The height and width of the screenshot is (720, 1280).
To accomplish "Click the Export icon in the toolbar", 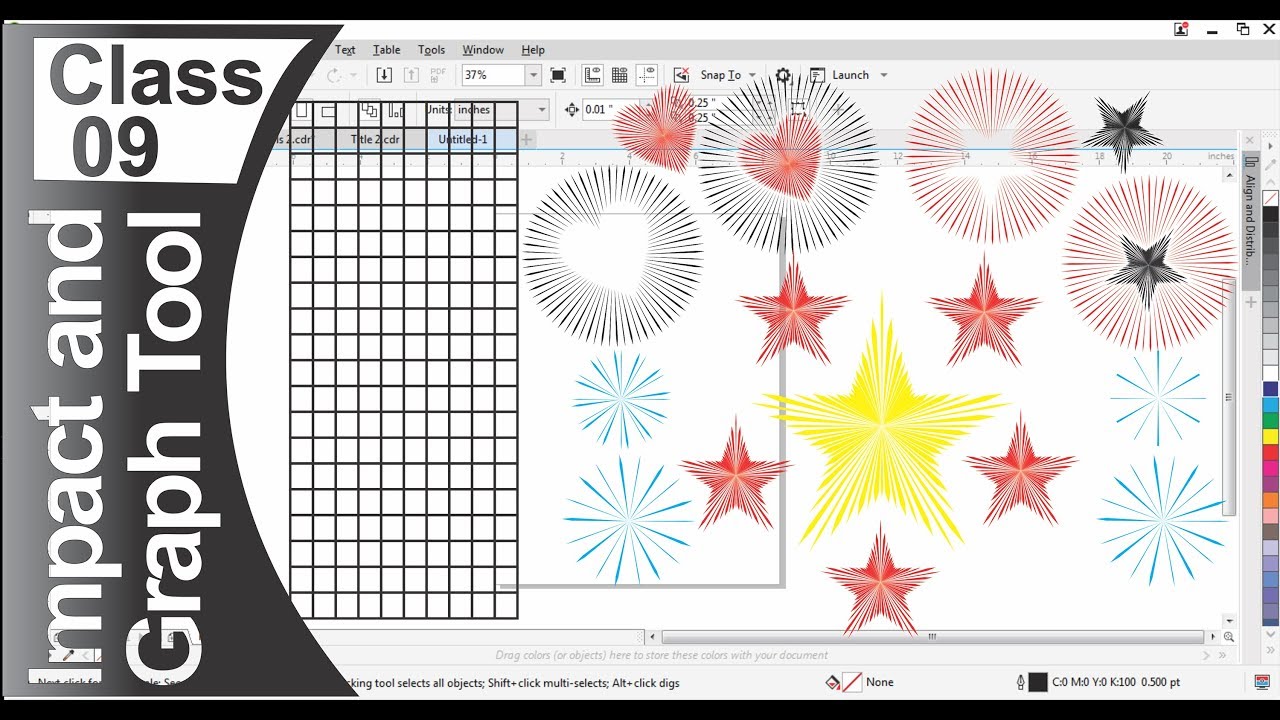I will [410, 75].
